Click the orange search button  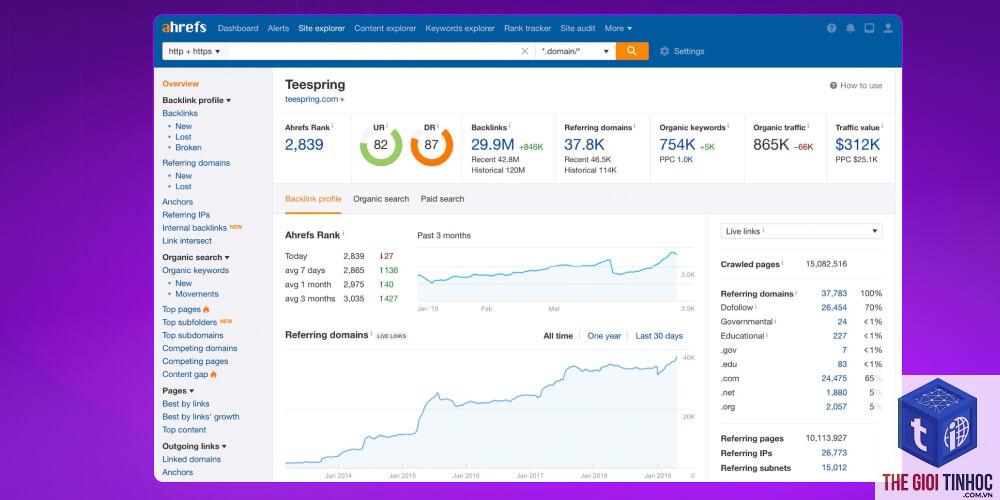[x=632, y=51]
